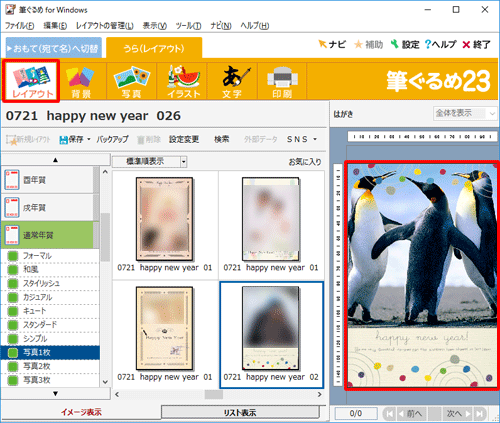The width and height of the screenshot is (500, 423).
Task: Open the ナビ(N) menu
Action: point(221,26)
